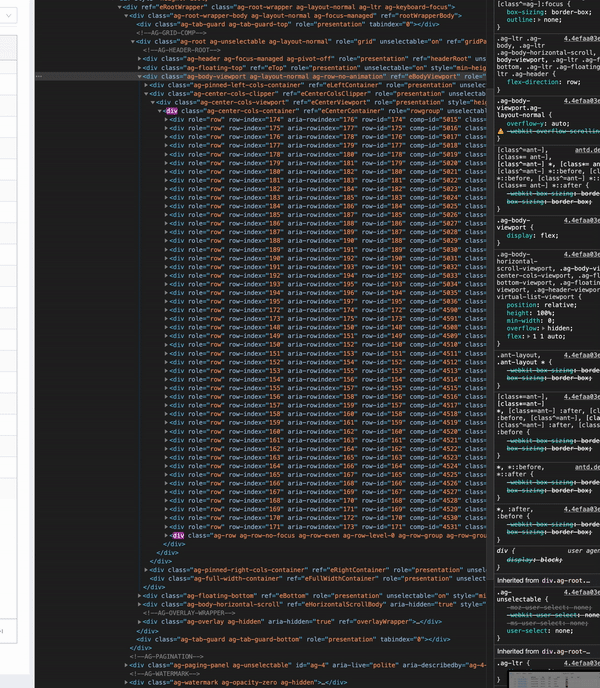Open source link for .ag-body-viewport.ag-layout-normal rule
The height and width of the screenshot is (688, 600).
click(x=582, y=101)
